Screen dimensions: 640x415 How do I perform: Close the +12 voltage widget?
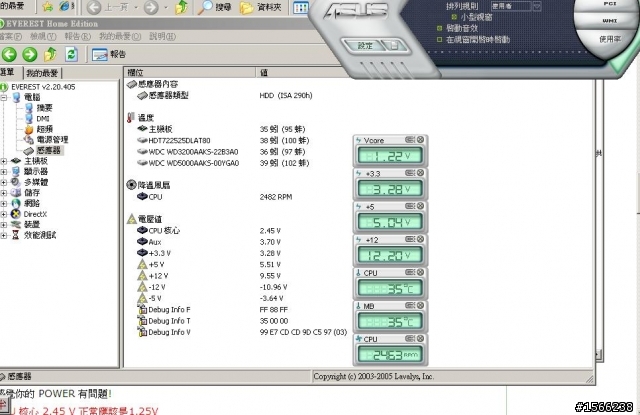point(420,239)
